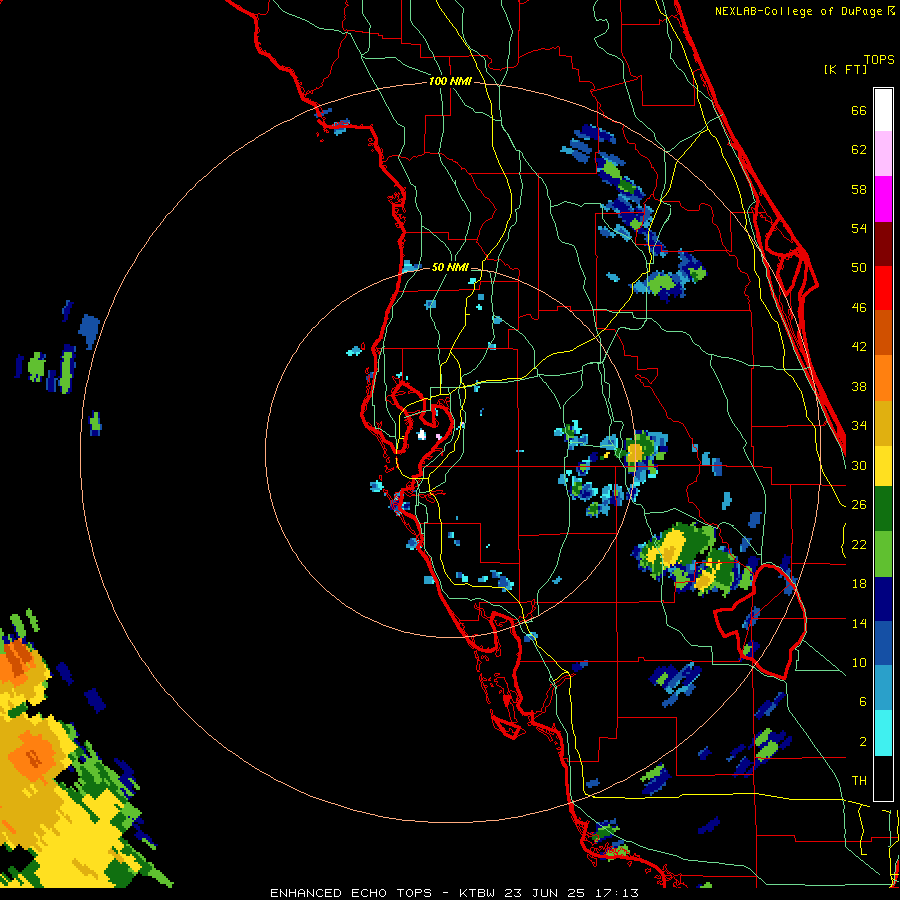
Task: Pick the bright red swatch on the scale
Action: click(883, 288)
